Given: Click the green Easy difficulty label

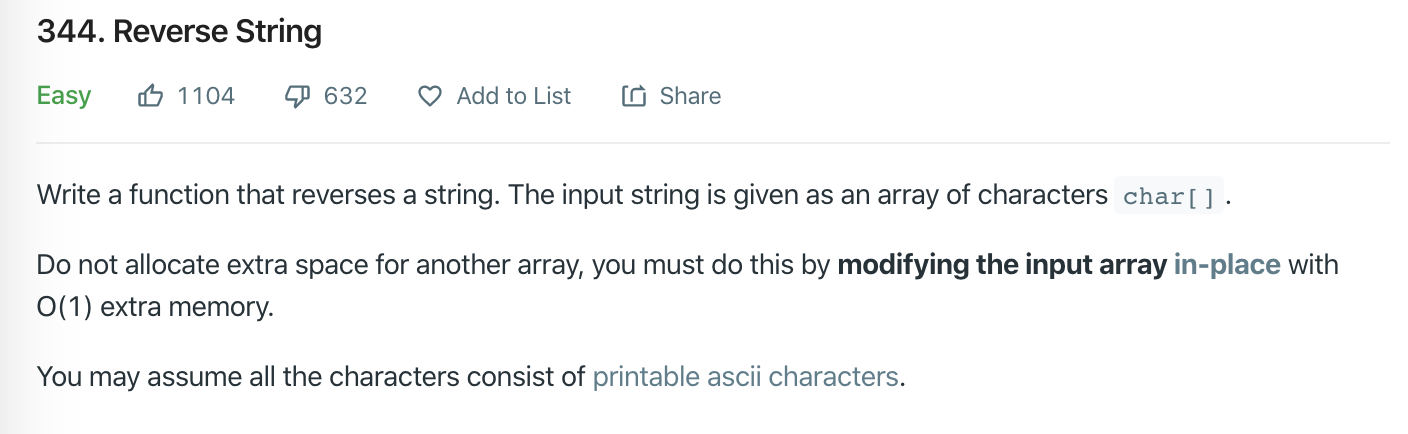Looking at the screenshot, I should coord(64,96).
